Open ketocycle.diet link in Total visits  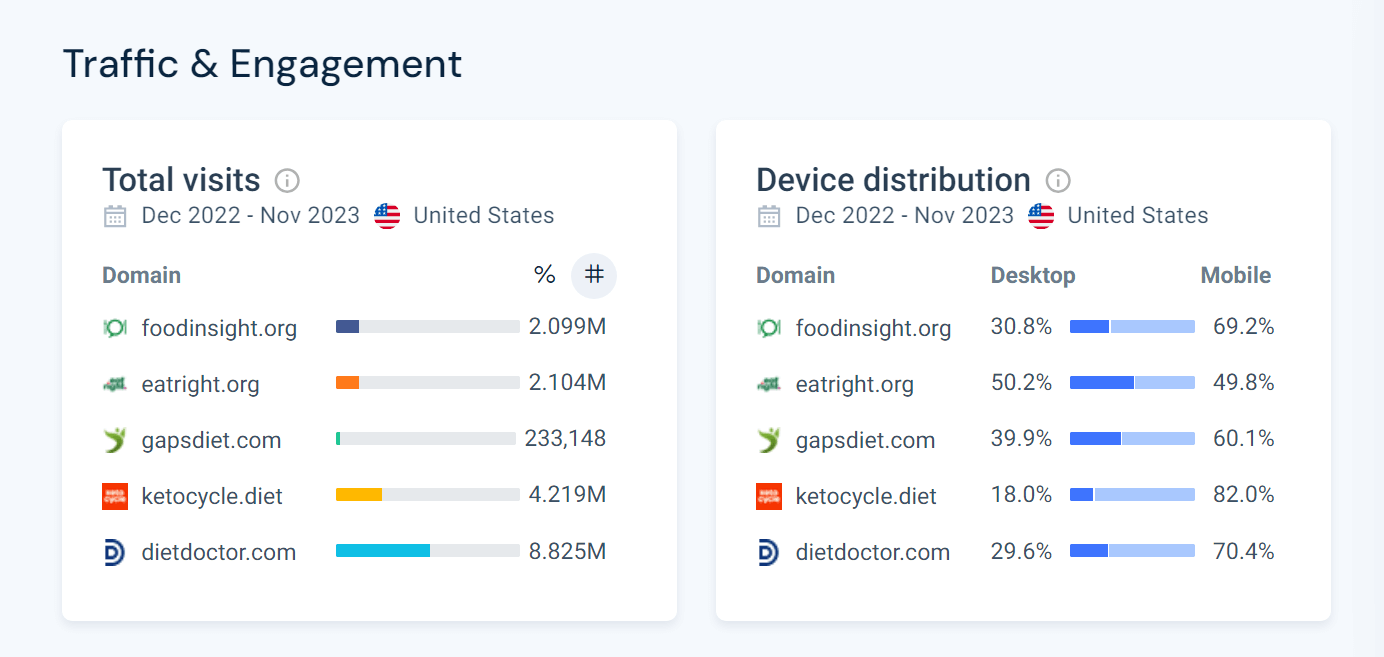pos(212,496)
